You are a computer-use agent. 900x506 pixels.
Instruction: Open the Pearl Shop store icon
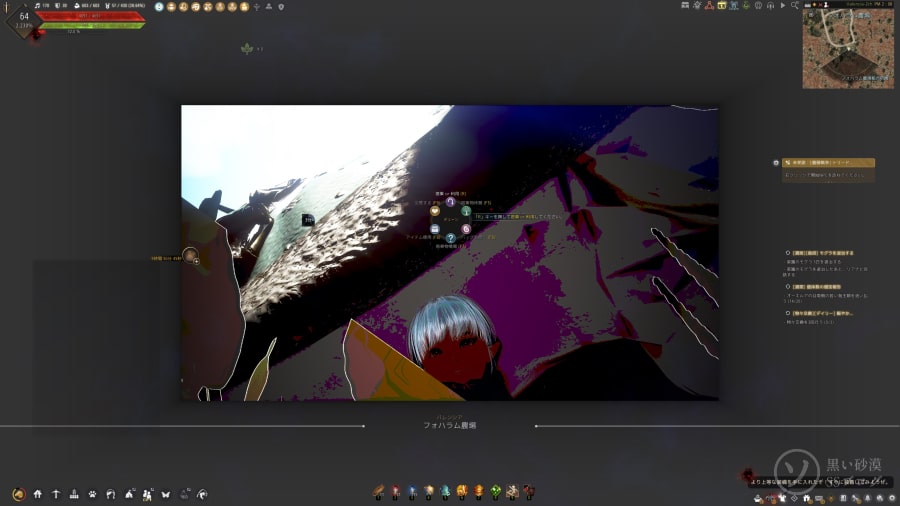(x=685, y=6)
